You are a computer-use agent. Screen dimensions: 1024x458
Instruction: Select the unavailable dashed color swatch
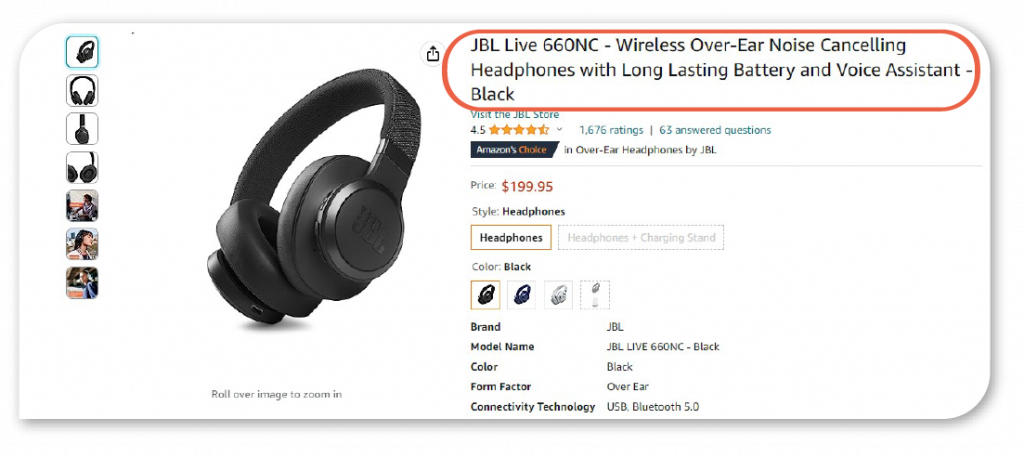(595, 295)
